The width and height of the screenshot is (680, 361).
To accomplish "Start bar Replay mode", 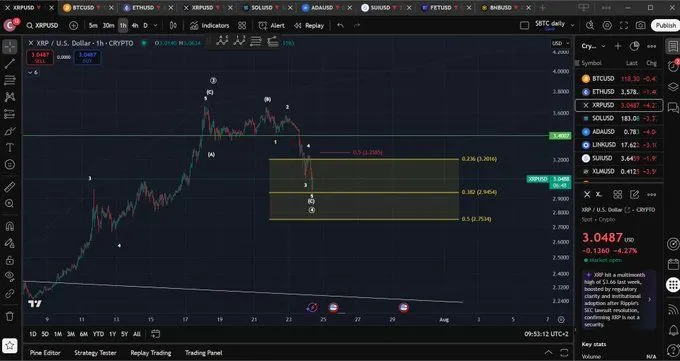I will pyautogui.click(x=309, y=26).
